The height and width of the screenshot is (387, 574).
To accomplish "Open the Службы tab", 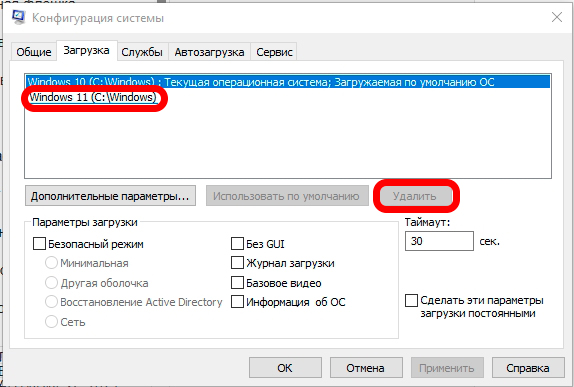I will click(x=142, y=52).
